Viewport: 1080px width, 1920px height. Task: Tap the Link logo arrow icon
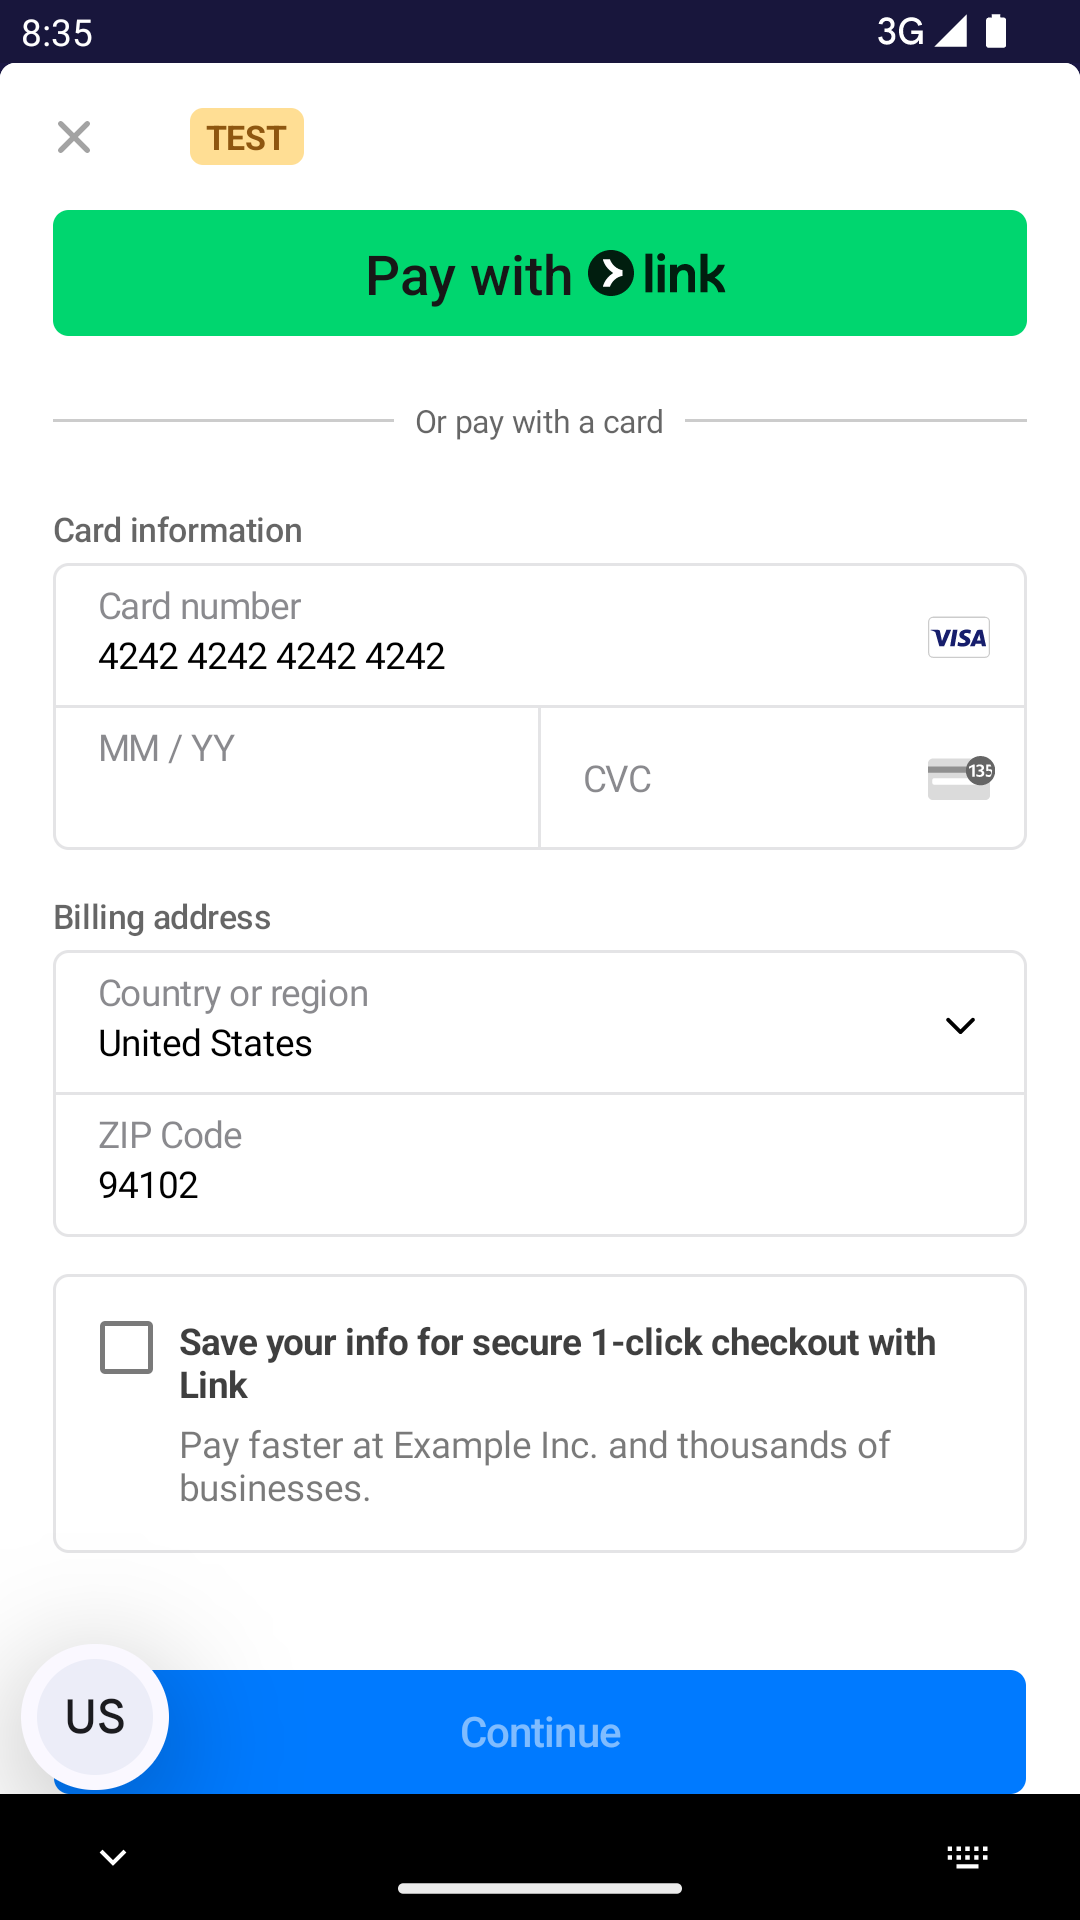tap(611, 274)
